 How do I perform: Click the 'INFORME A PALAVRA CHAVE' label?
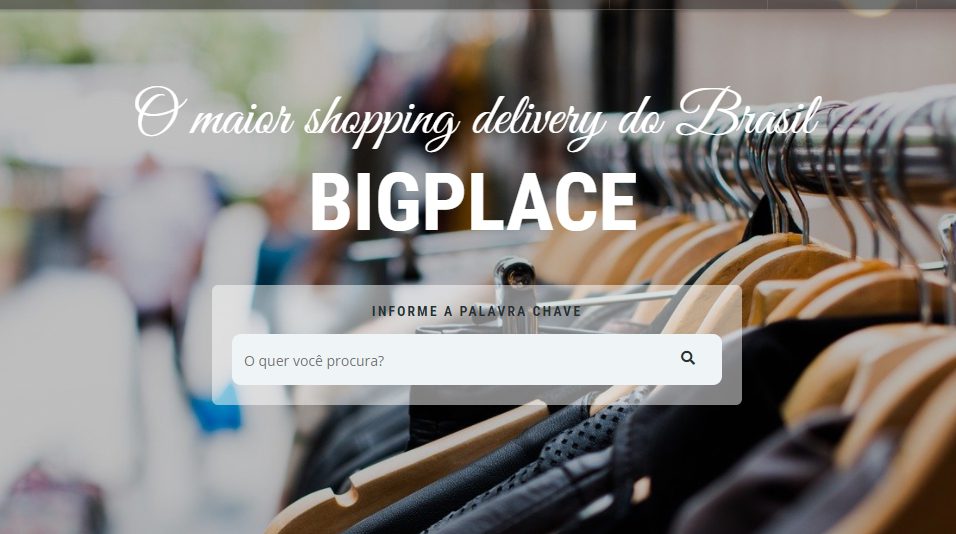tap(477, 312)
